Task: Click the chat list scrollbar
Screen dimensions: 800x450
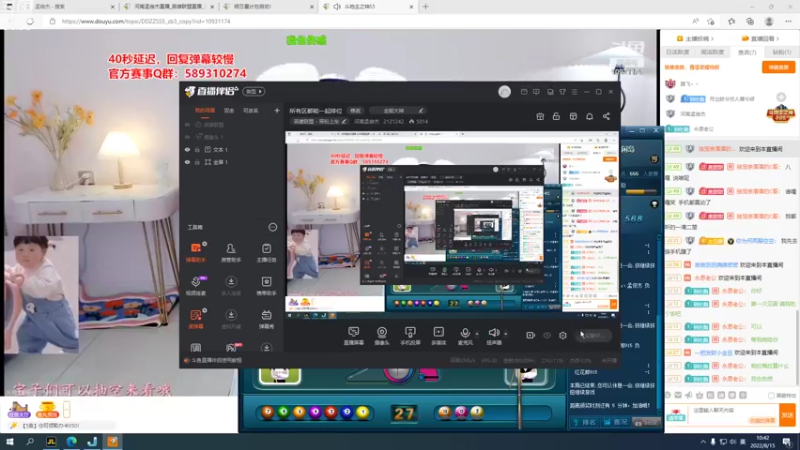Action: tap(797, 347)
